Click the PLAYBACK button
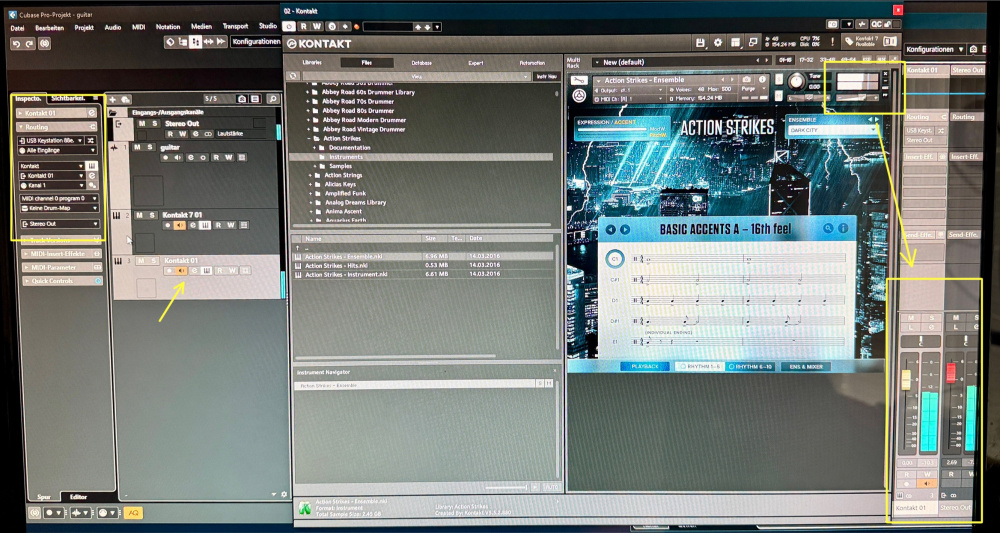Viewport: 1000px width, 533px height. point(645,367)
